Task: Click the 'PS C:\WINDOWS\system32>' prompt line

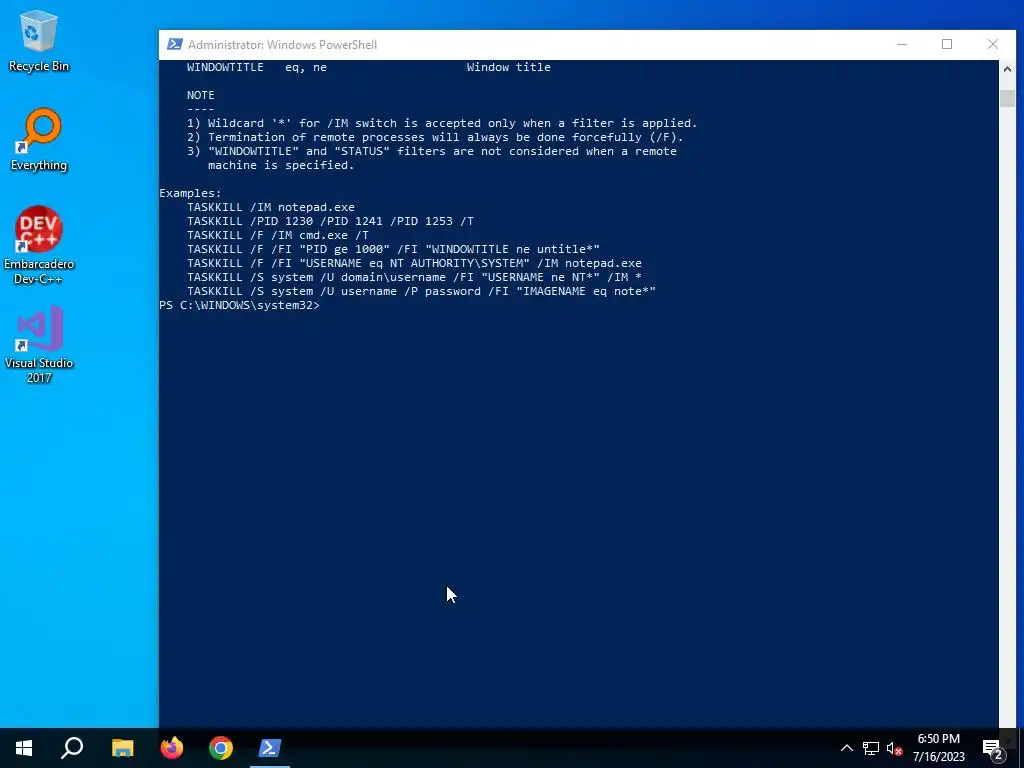Action: click(240, 305)
